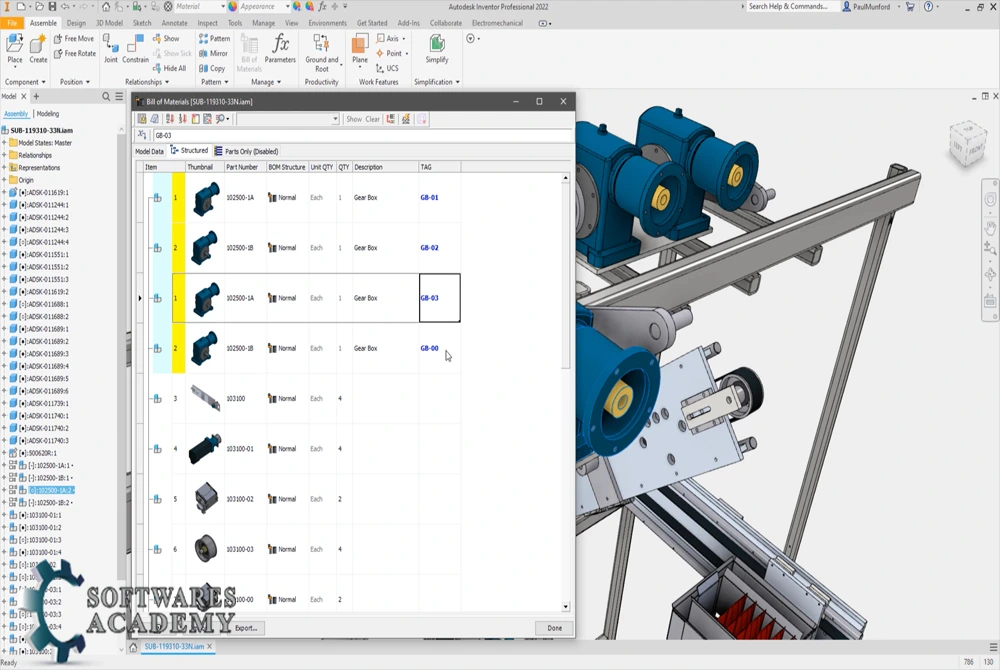Activate the Joint tool
Viewport: 1000px width, 670px height.
click(111, 50)
